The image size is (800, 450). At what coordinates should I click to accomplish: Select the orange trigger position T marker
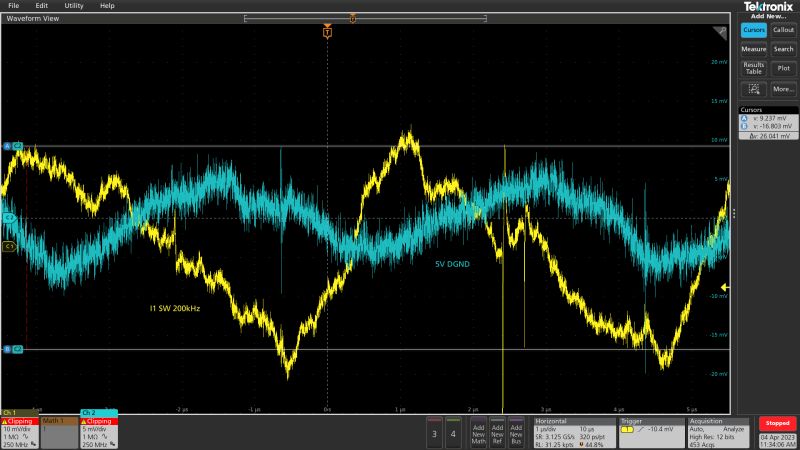coord(328,32)
